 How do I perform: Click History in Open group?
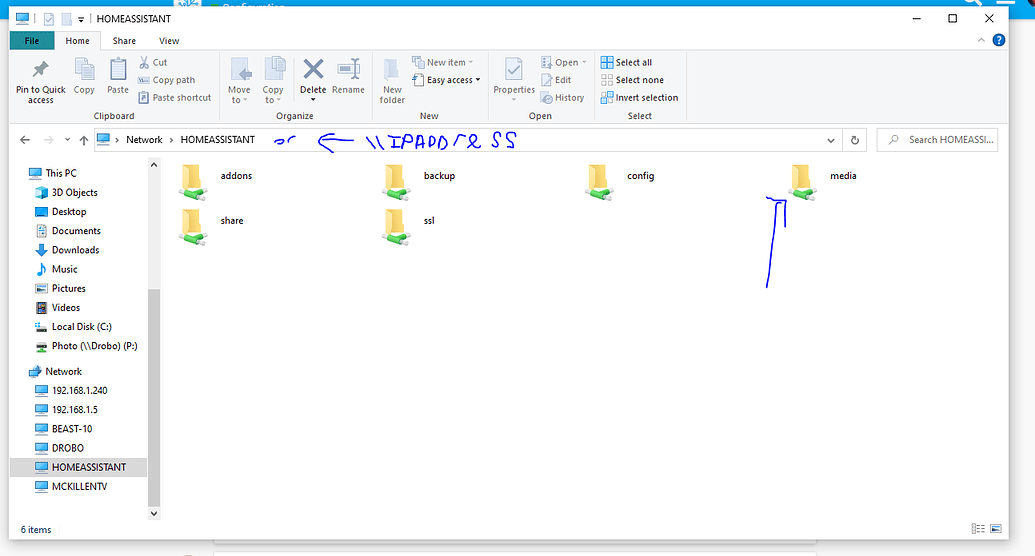point(562,98)
